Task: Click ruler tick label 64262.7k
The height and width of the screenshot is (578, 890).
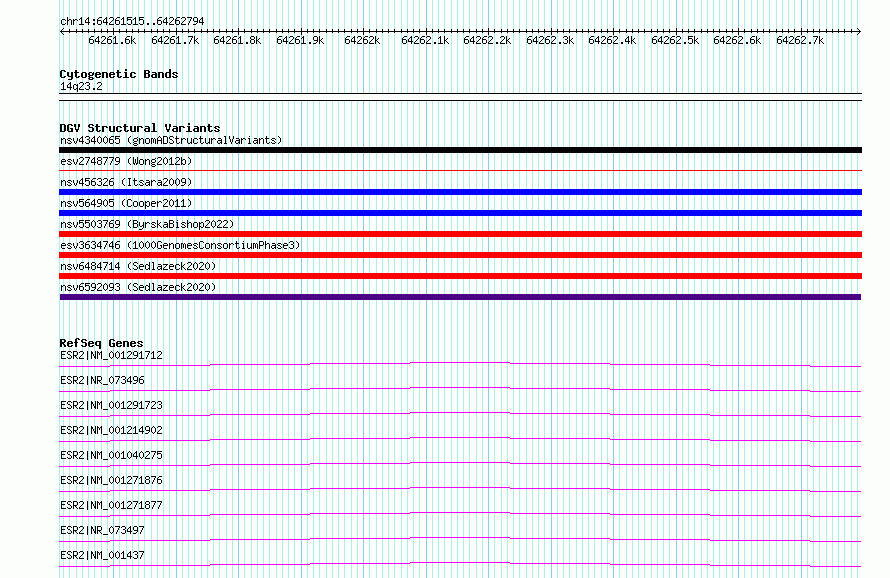Action: [800, 41]
